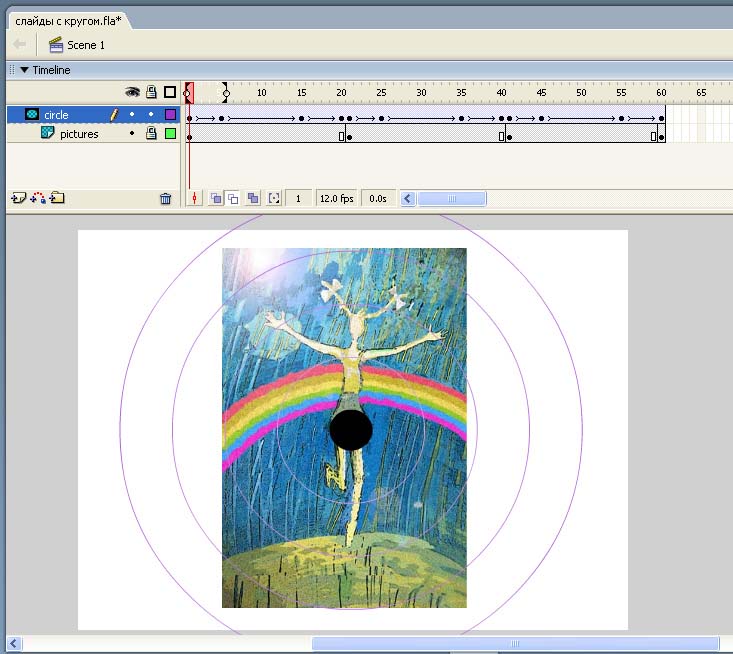Toggle show all layers as outlines
Viewport: 733px width, 654px height.
coord(170,92)
